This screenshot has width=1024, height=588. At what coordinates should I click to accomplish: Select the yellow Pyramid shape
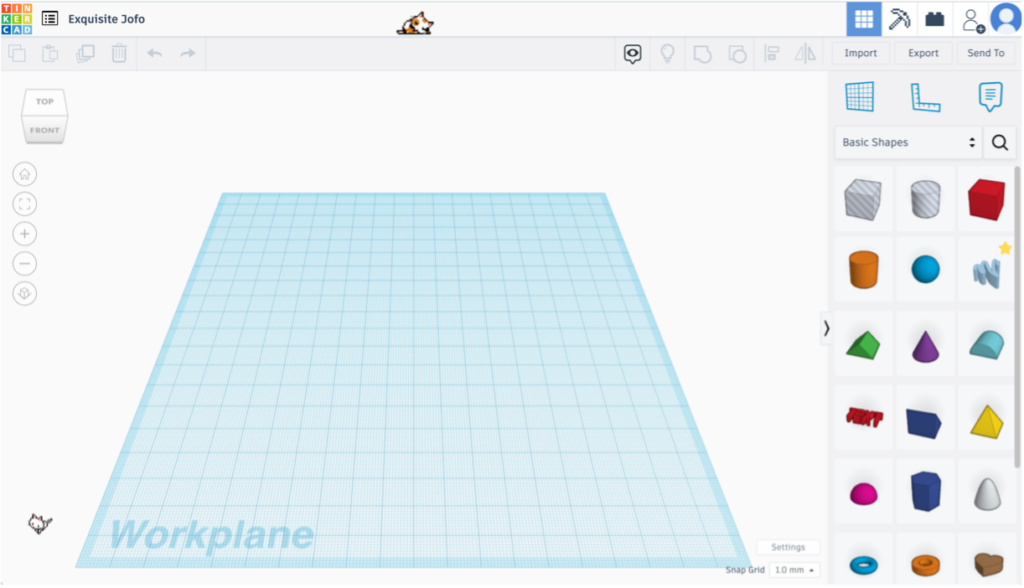tap(987, 422)
